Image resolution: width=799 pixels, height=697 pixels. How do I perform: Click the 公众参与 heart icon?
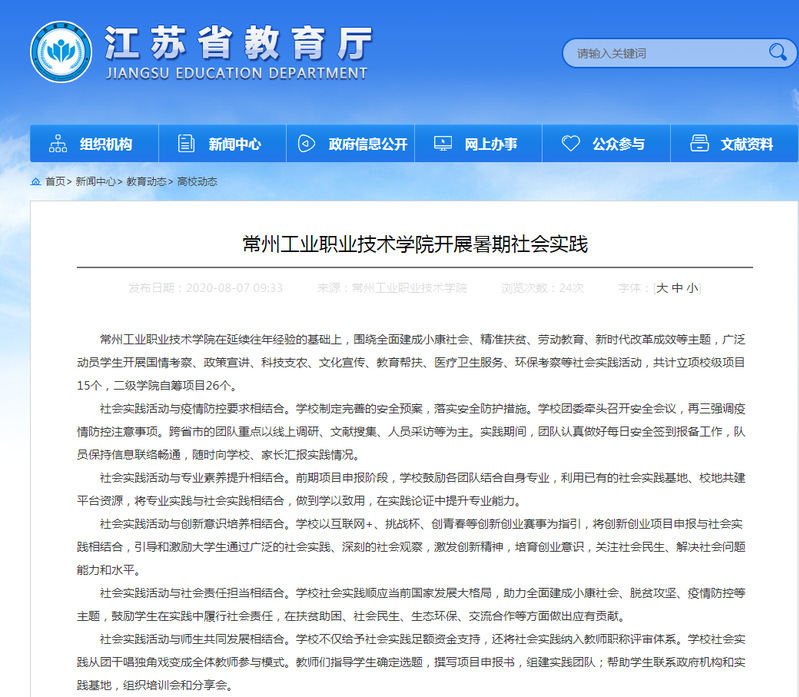point(570,144)
